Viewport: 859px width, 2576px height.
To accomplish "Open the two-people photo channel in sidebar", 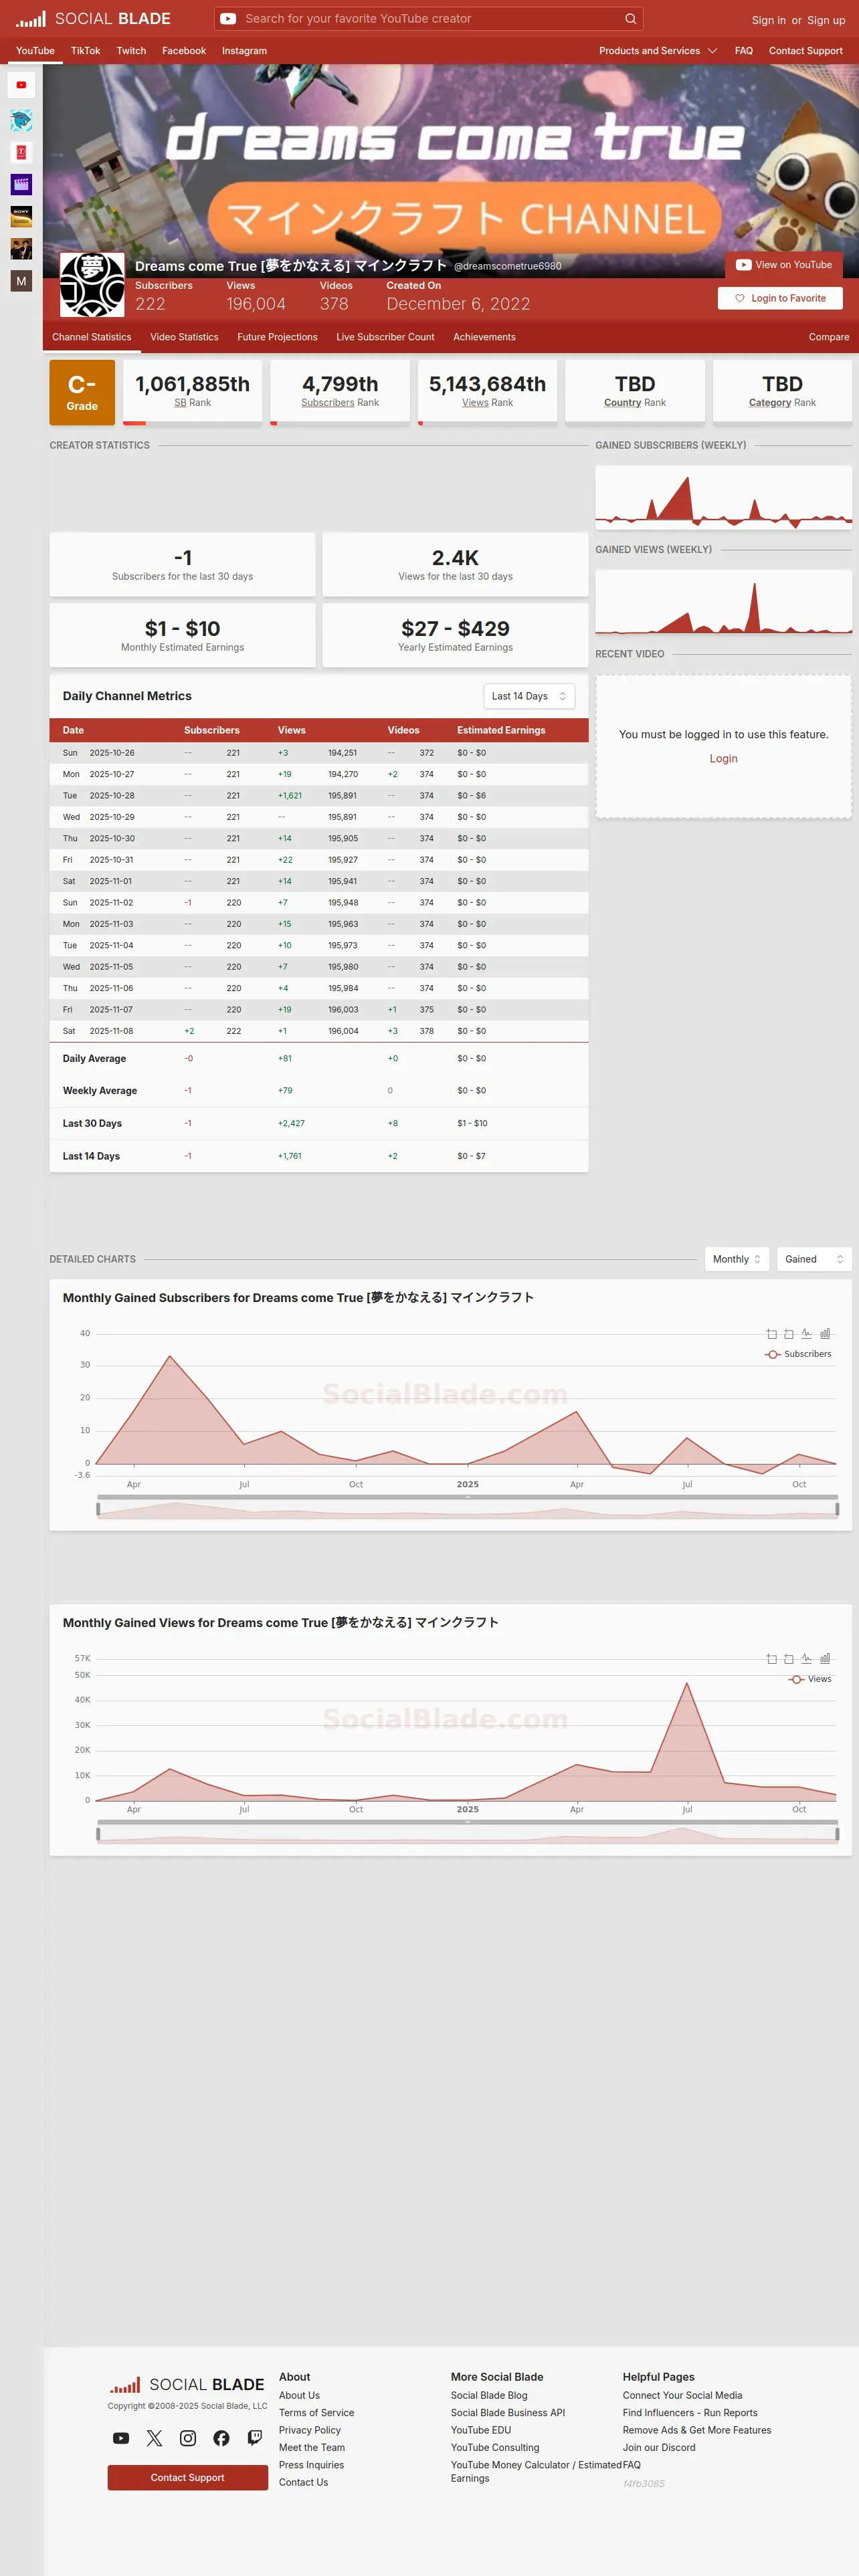I will (x=21, y=248).
